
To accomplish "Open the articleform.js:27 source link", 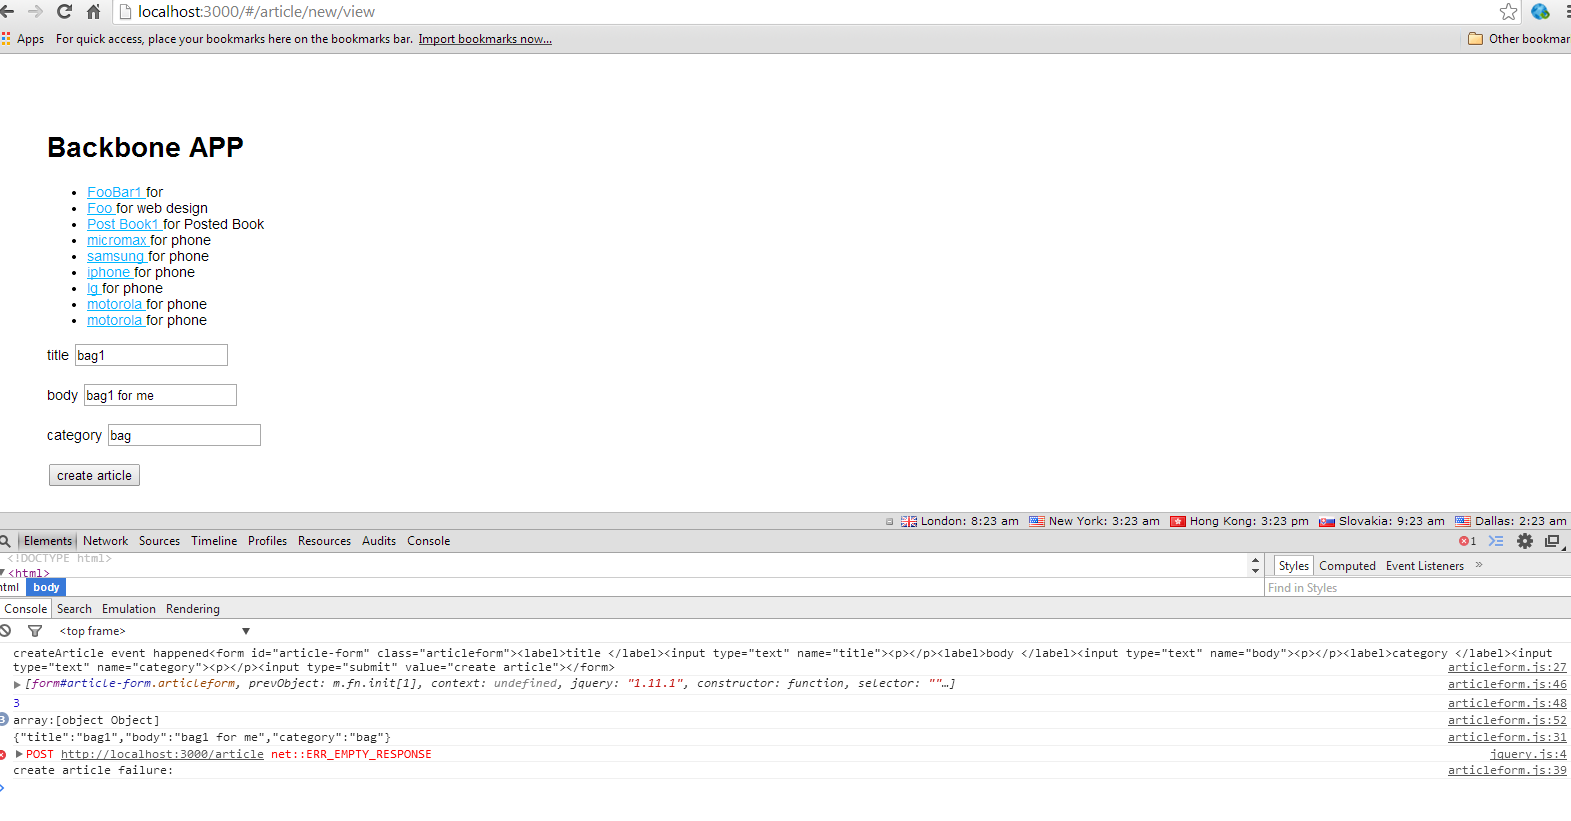I will coord(1507,667).
